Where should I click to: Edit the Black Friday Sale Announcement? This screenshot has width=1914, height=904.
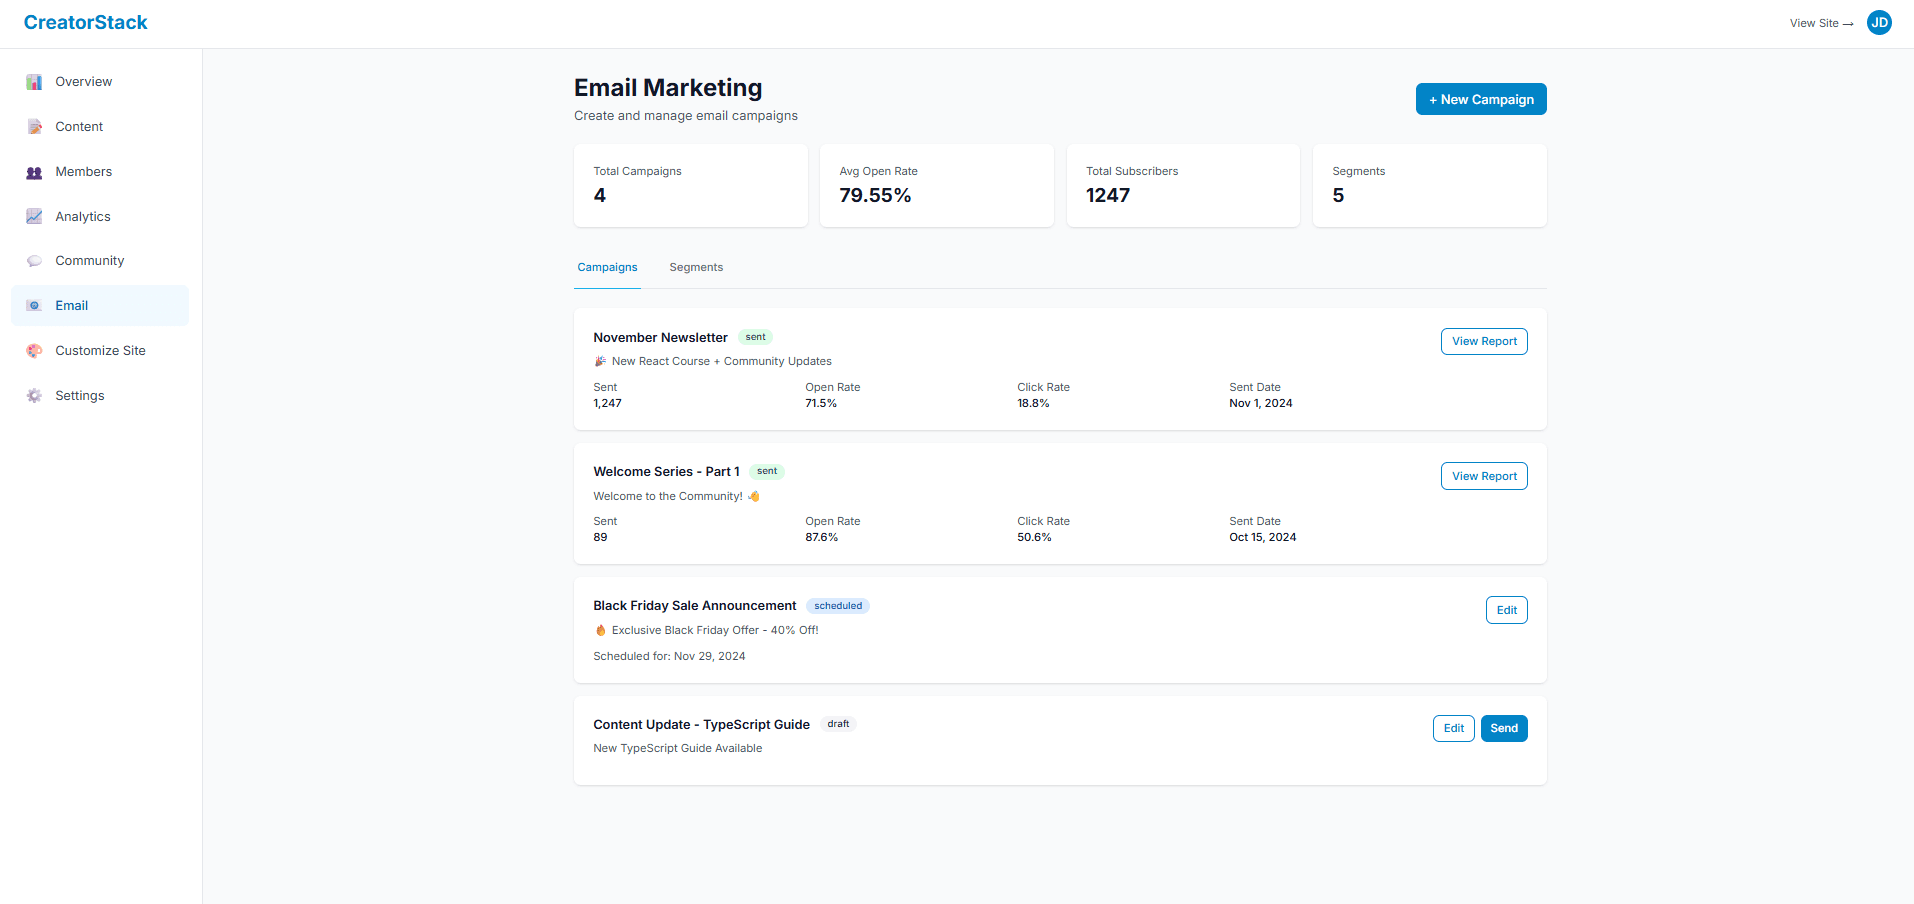click(1506, 609)
